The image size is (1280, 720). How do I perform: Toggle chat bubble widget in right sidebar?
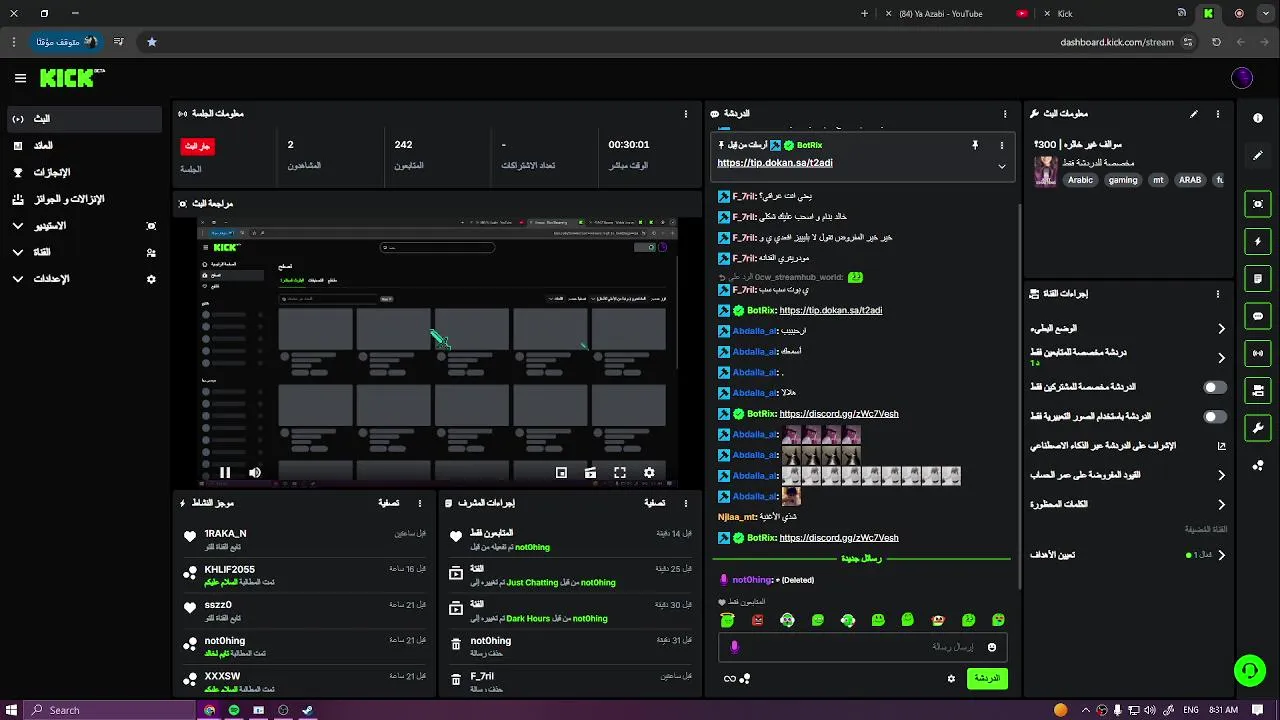pos(1258,316)
